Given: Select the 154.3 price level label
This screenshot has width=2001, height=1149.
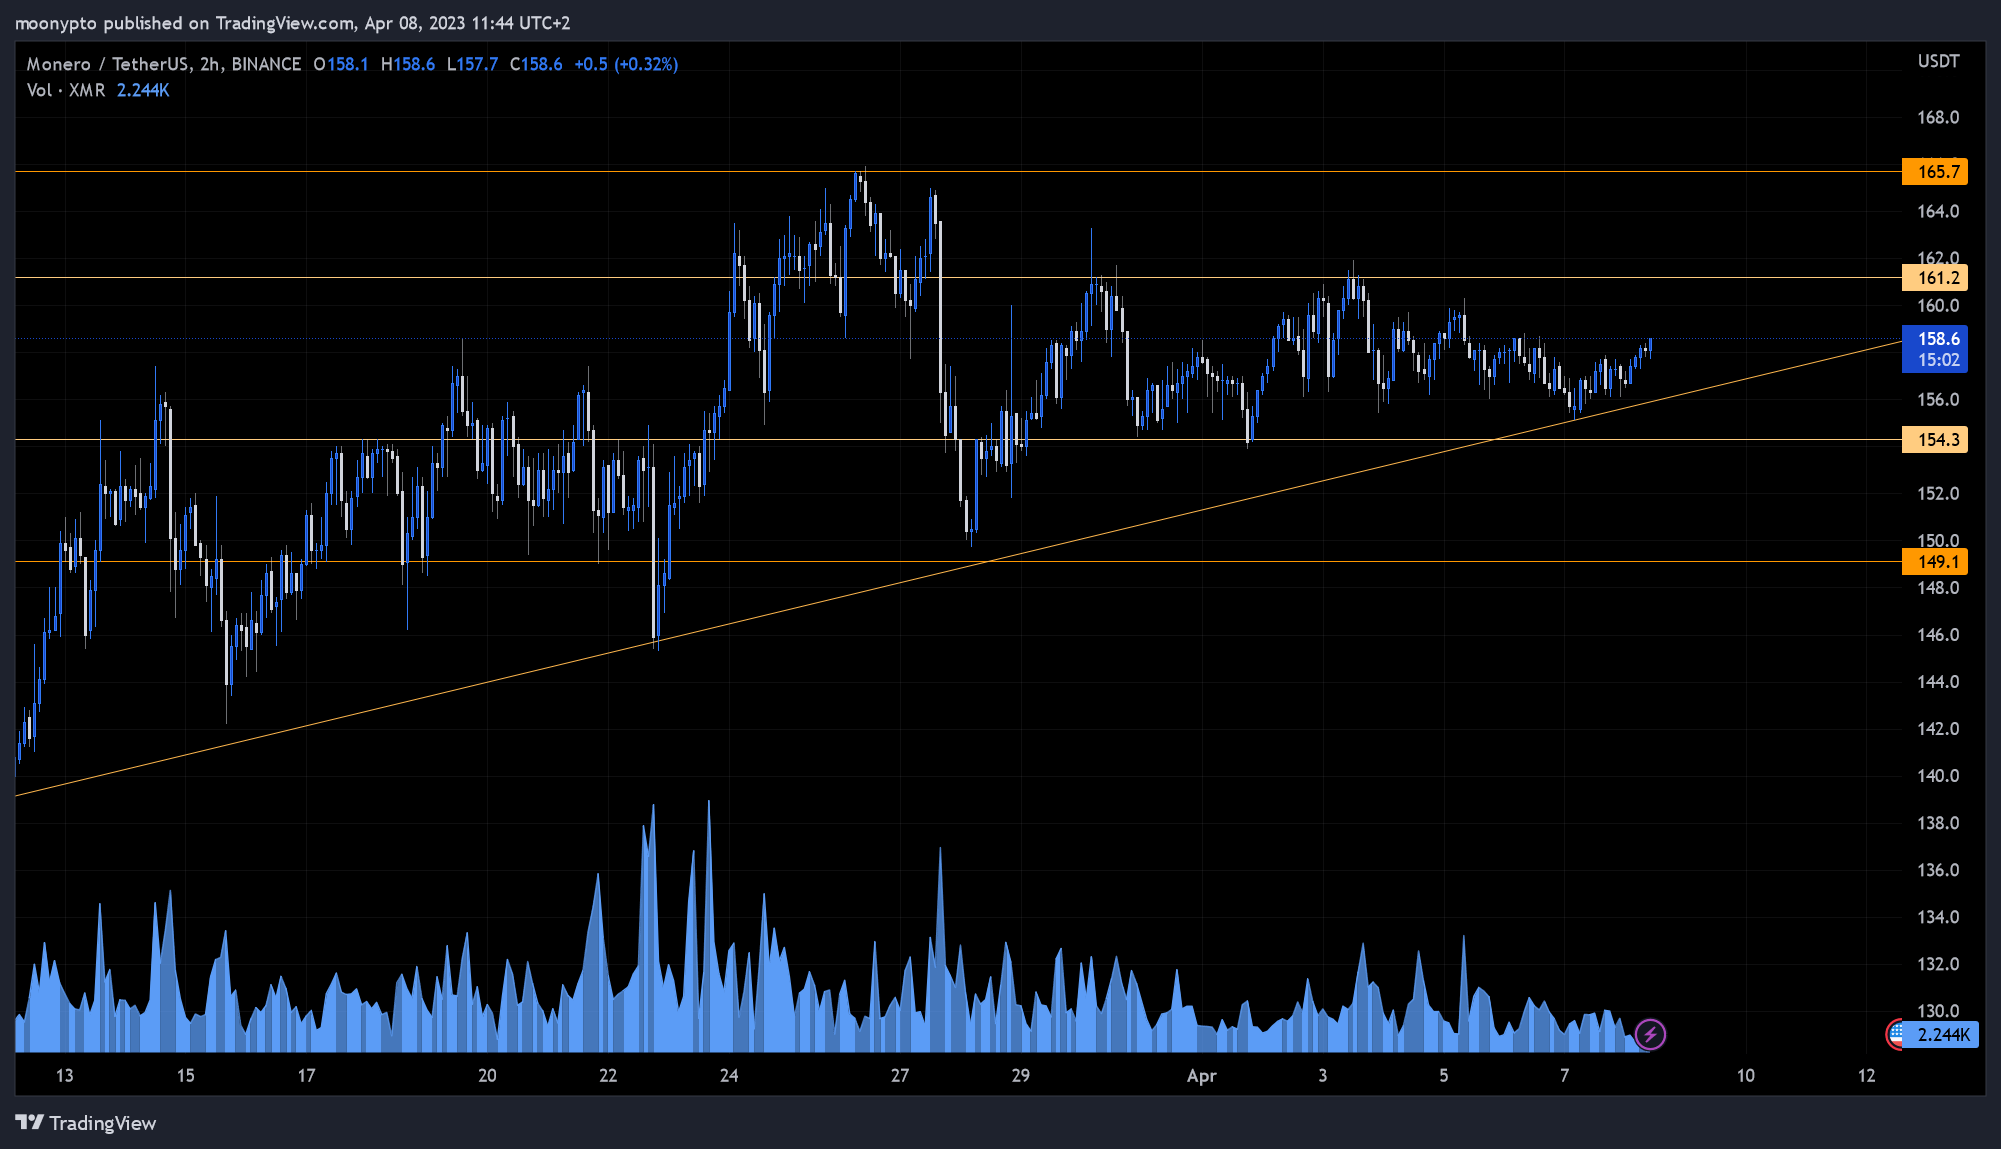Looking at the screenshot, I should pos(1935,440).
